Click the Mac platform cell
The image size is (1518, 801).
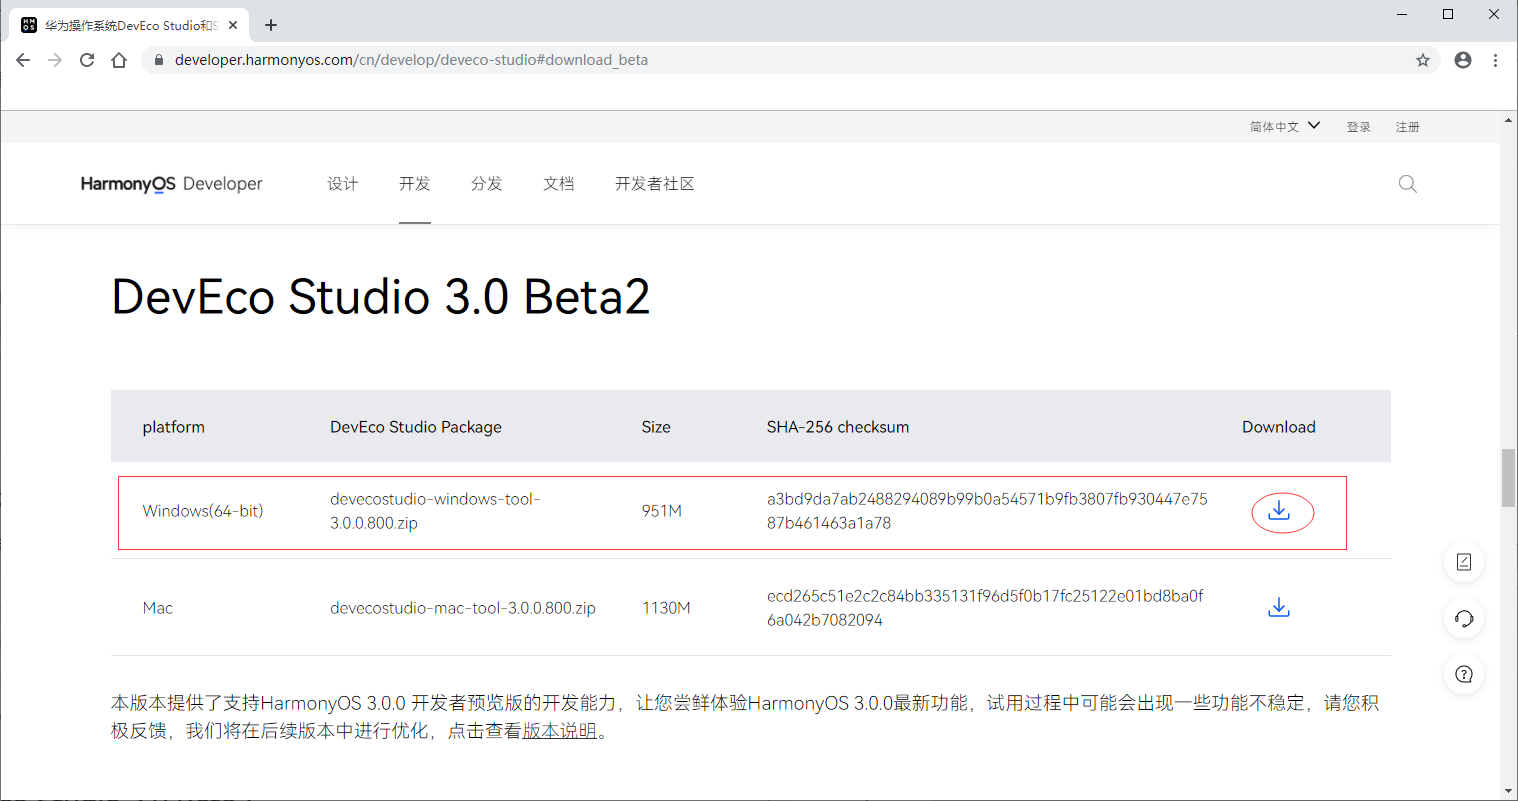point(158,608)
